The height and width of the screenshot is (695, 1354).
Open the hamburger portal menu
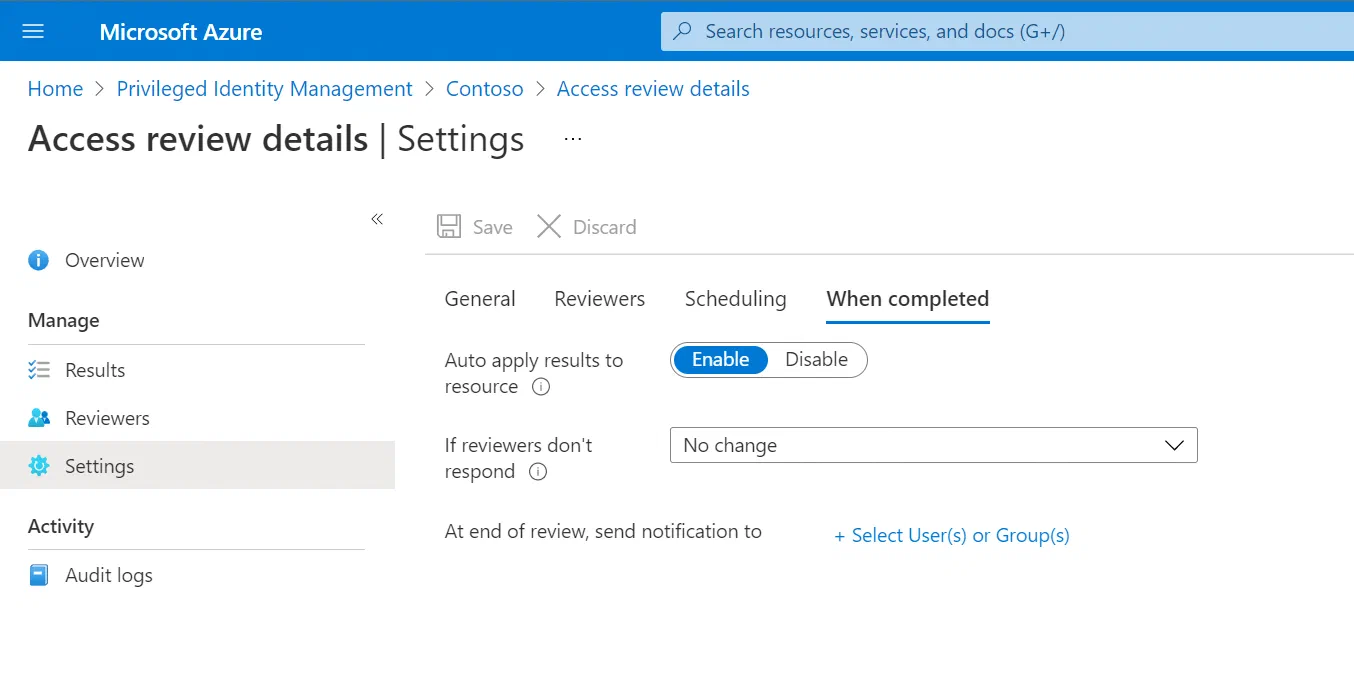pos(33,31)
